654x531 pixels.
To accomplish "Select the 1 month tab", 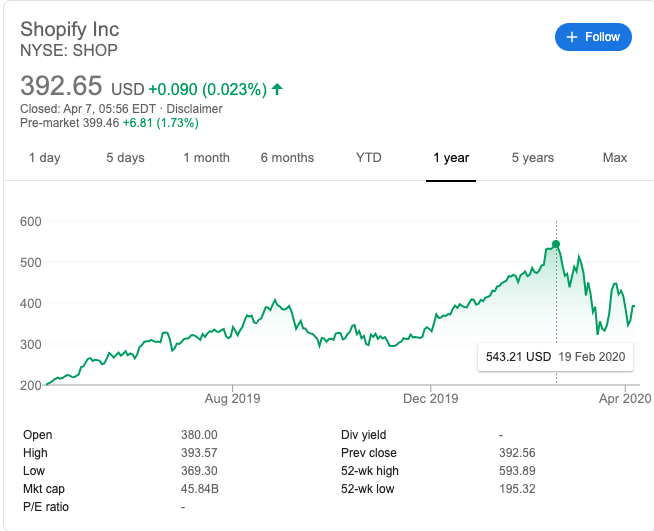I will [206, 158].
